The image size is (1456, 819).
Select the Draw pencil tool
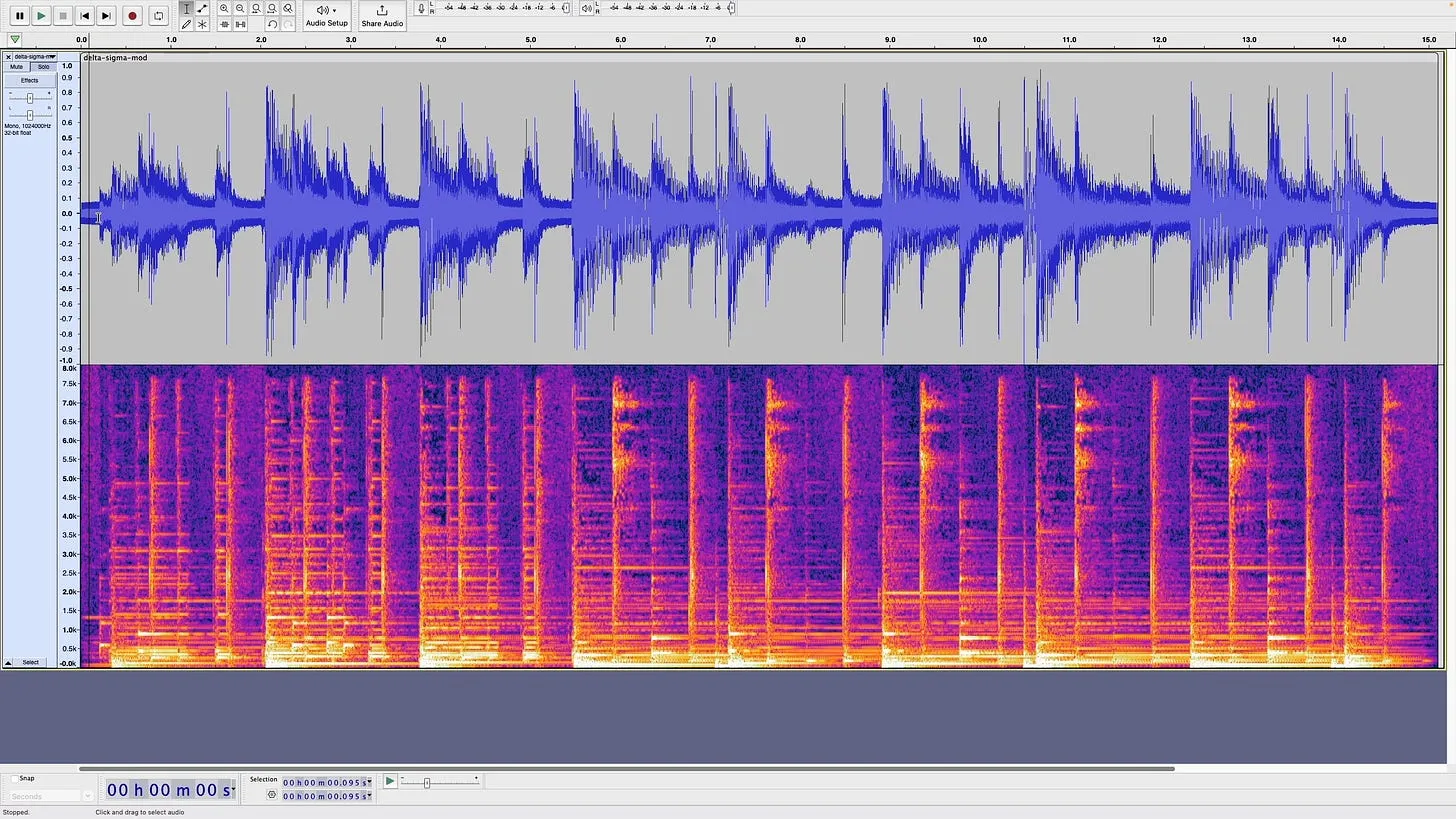tap(186, 24)
